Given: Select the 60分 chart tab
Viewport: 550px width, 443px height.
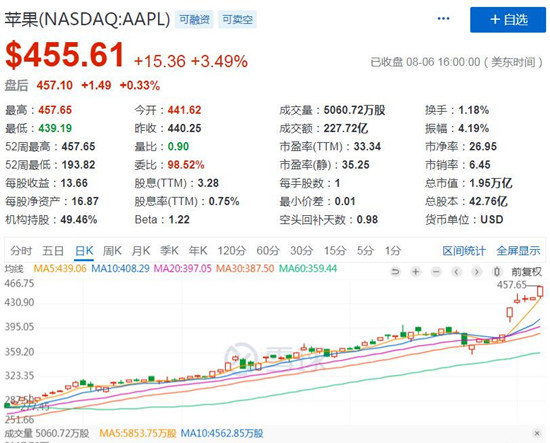Looking at the screenshot, I should pos(268,251).
